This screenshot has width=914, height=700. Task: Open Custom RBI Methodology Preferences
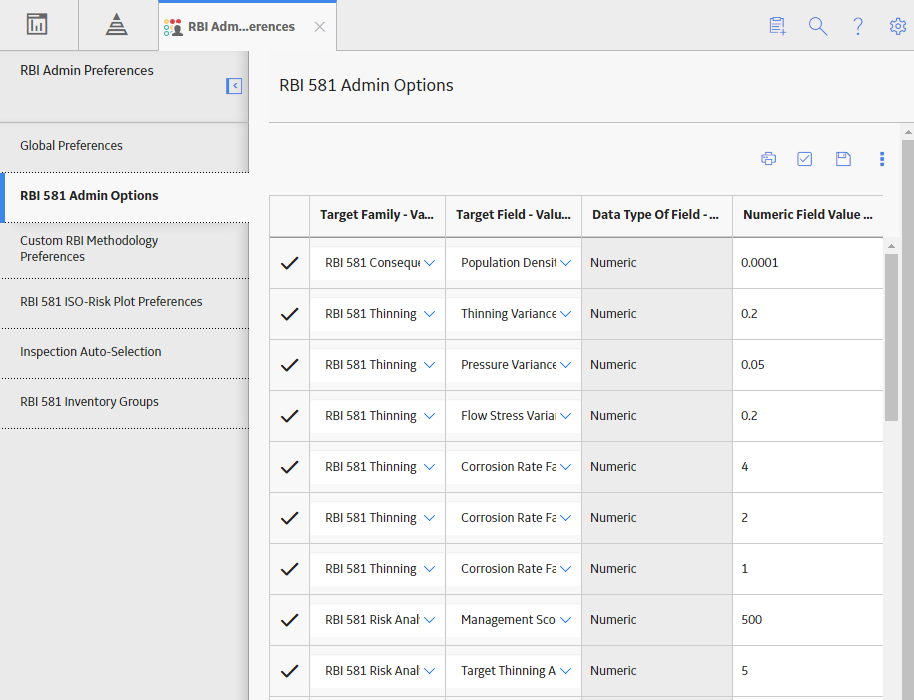point(124,249)
